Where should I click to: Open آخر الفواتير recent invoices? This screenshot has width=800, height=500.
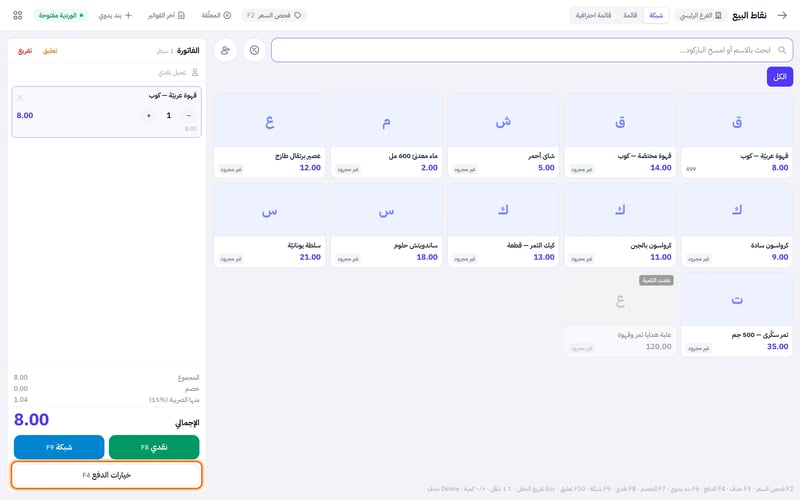coord(166,15)
